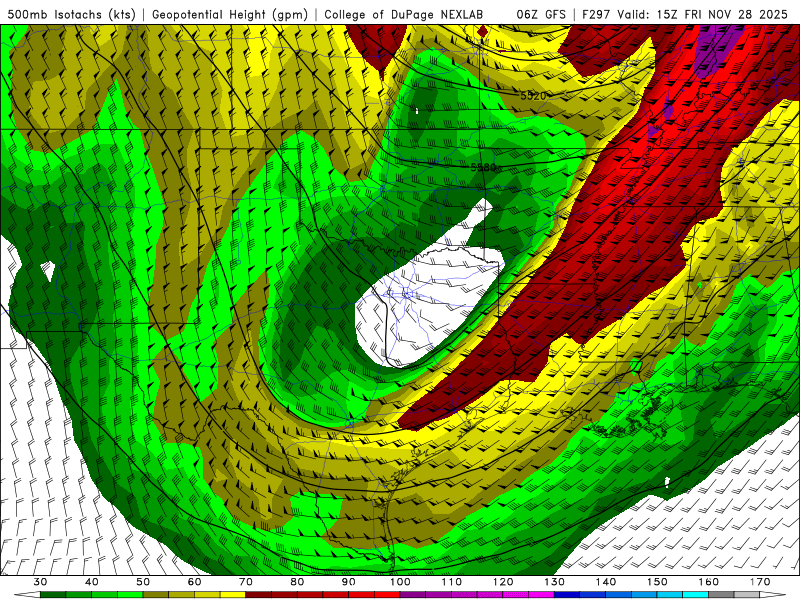Click the 'Geopotential Height (gpm)' header label
This screenshot has height=600, width=800.
point(230,14)
